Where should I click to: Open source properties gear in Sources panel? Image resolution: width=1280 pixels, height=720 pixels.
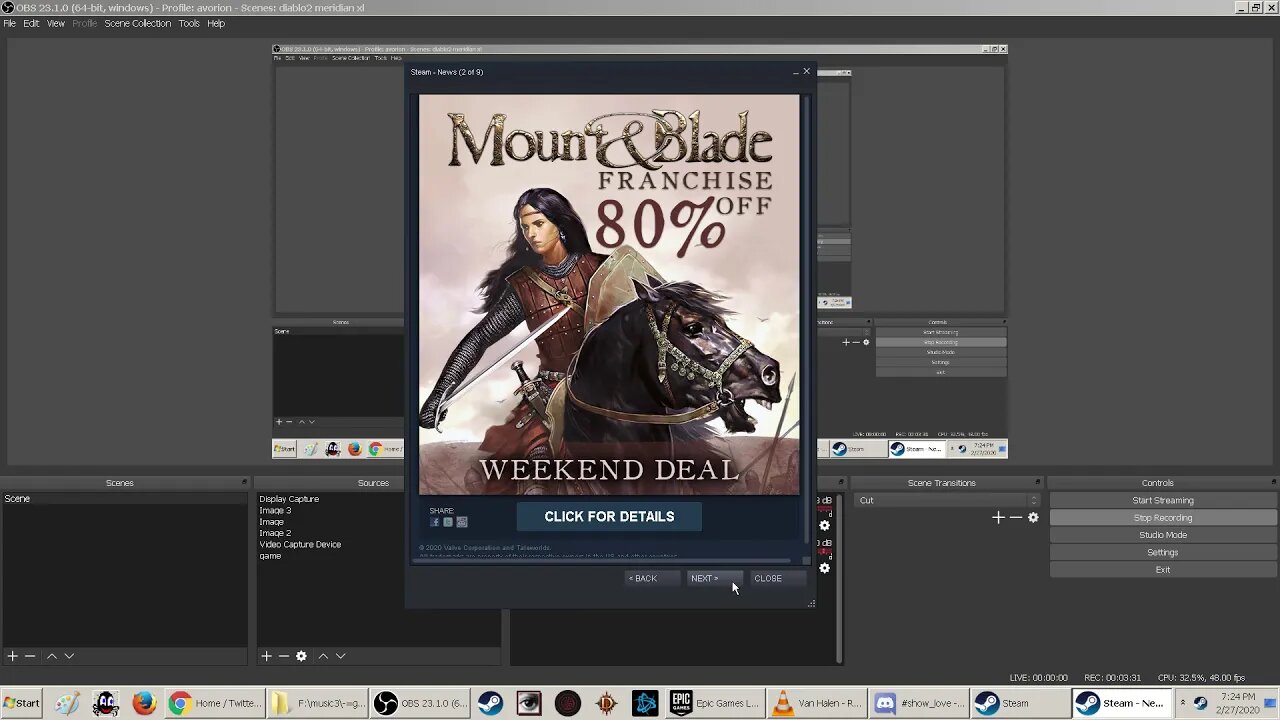301,656
